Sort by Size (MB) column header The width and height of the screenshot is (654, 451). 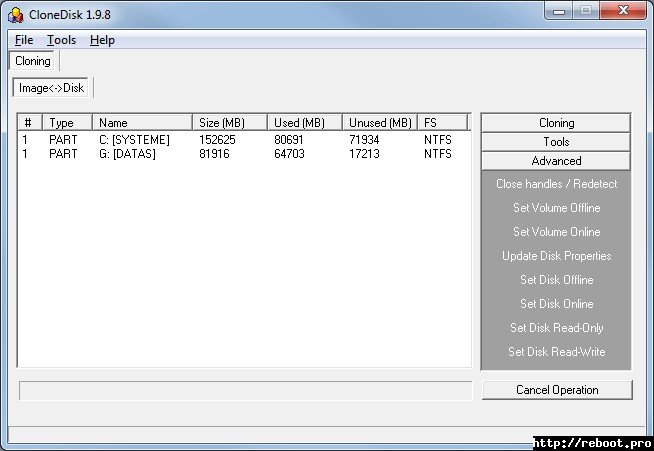[230, 123]
